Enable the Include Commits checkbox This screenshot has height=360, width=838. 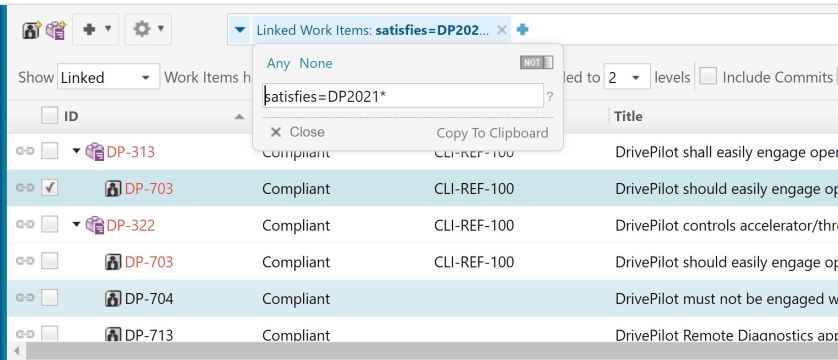pos(708,77)
